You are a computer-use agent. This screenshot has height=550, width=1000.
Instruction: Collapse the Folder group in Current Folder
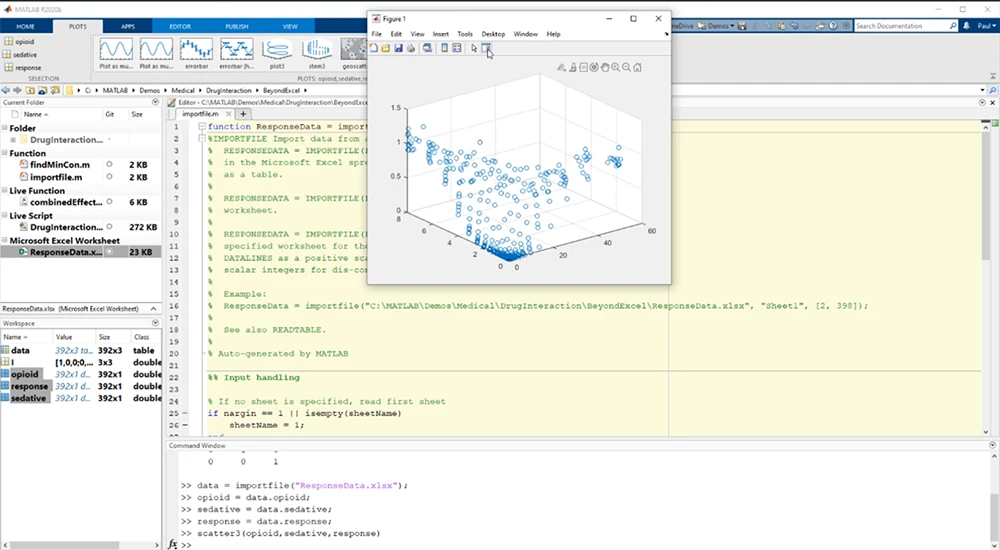pyautogui.click(x=4, y=128)
